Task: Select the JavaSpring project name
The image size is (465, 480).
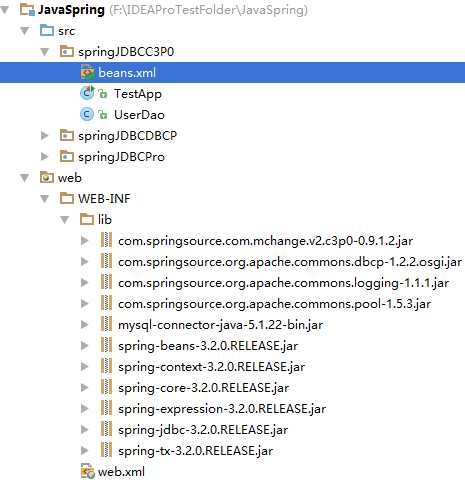Action: pos(71,10)
